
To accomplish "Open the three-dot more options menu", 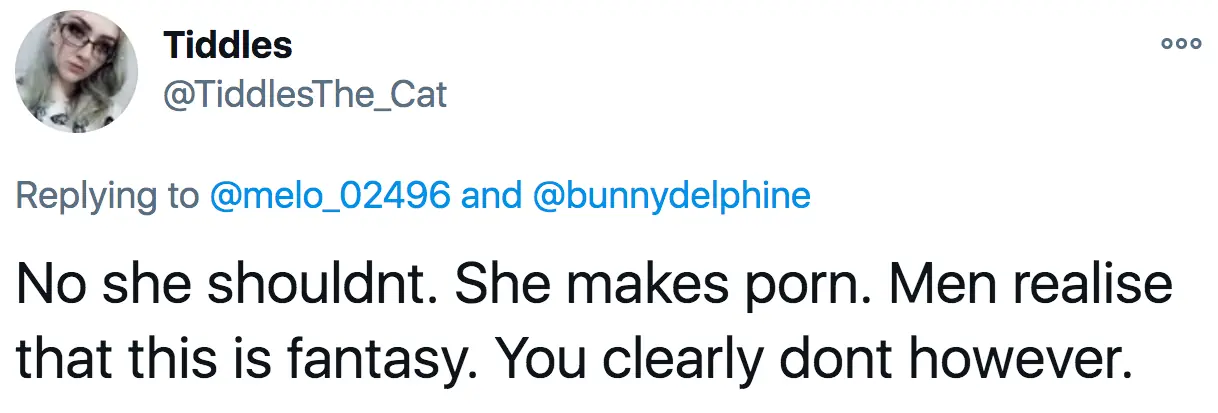I will click(x=1178, y=45).
